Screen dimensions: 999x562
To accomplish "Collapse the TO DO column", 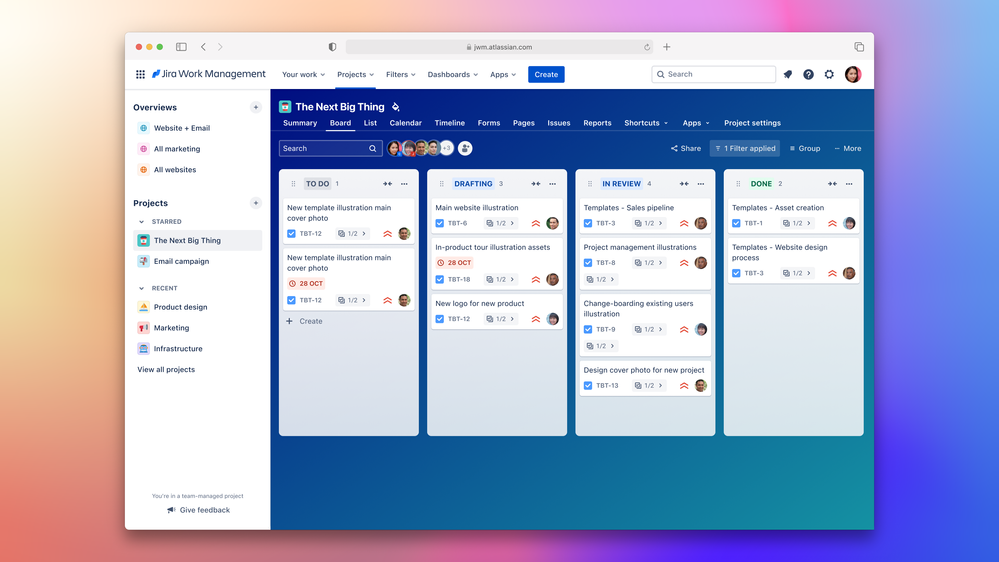I will click(387, 184).
